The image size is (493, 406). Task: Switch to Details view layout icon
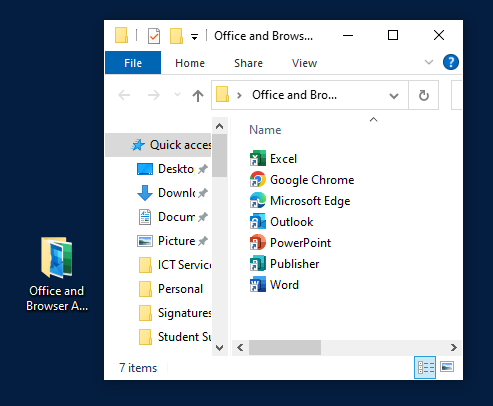425,367
